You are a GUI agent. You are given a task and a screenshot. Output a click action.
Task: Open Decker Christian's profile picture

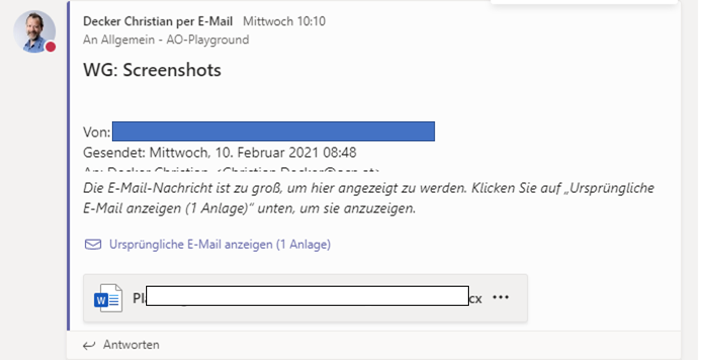pos(34,32)
